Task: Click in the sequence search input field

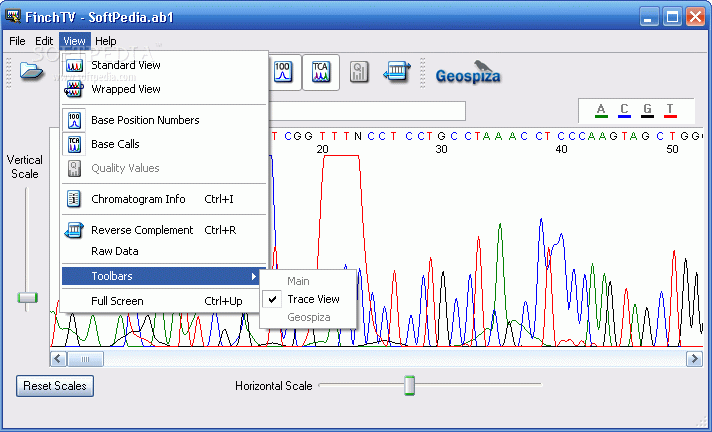Action: pyautogui.click(x=368, y=111)
